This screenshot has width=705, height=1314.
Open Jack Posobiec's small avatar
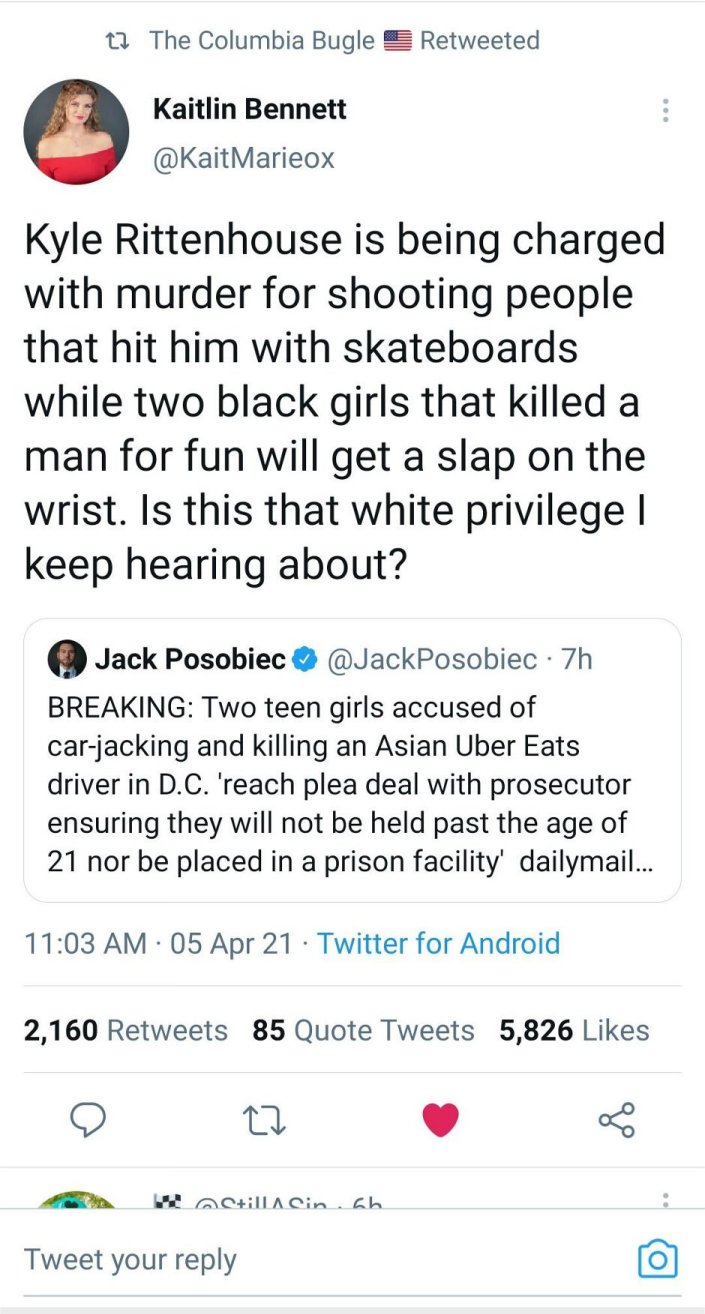pyautogui.click(x=66, y=659)
